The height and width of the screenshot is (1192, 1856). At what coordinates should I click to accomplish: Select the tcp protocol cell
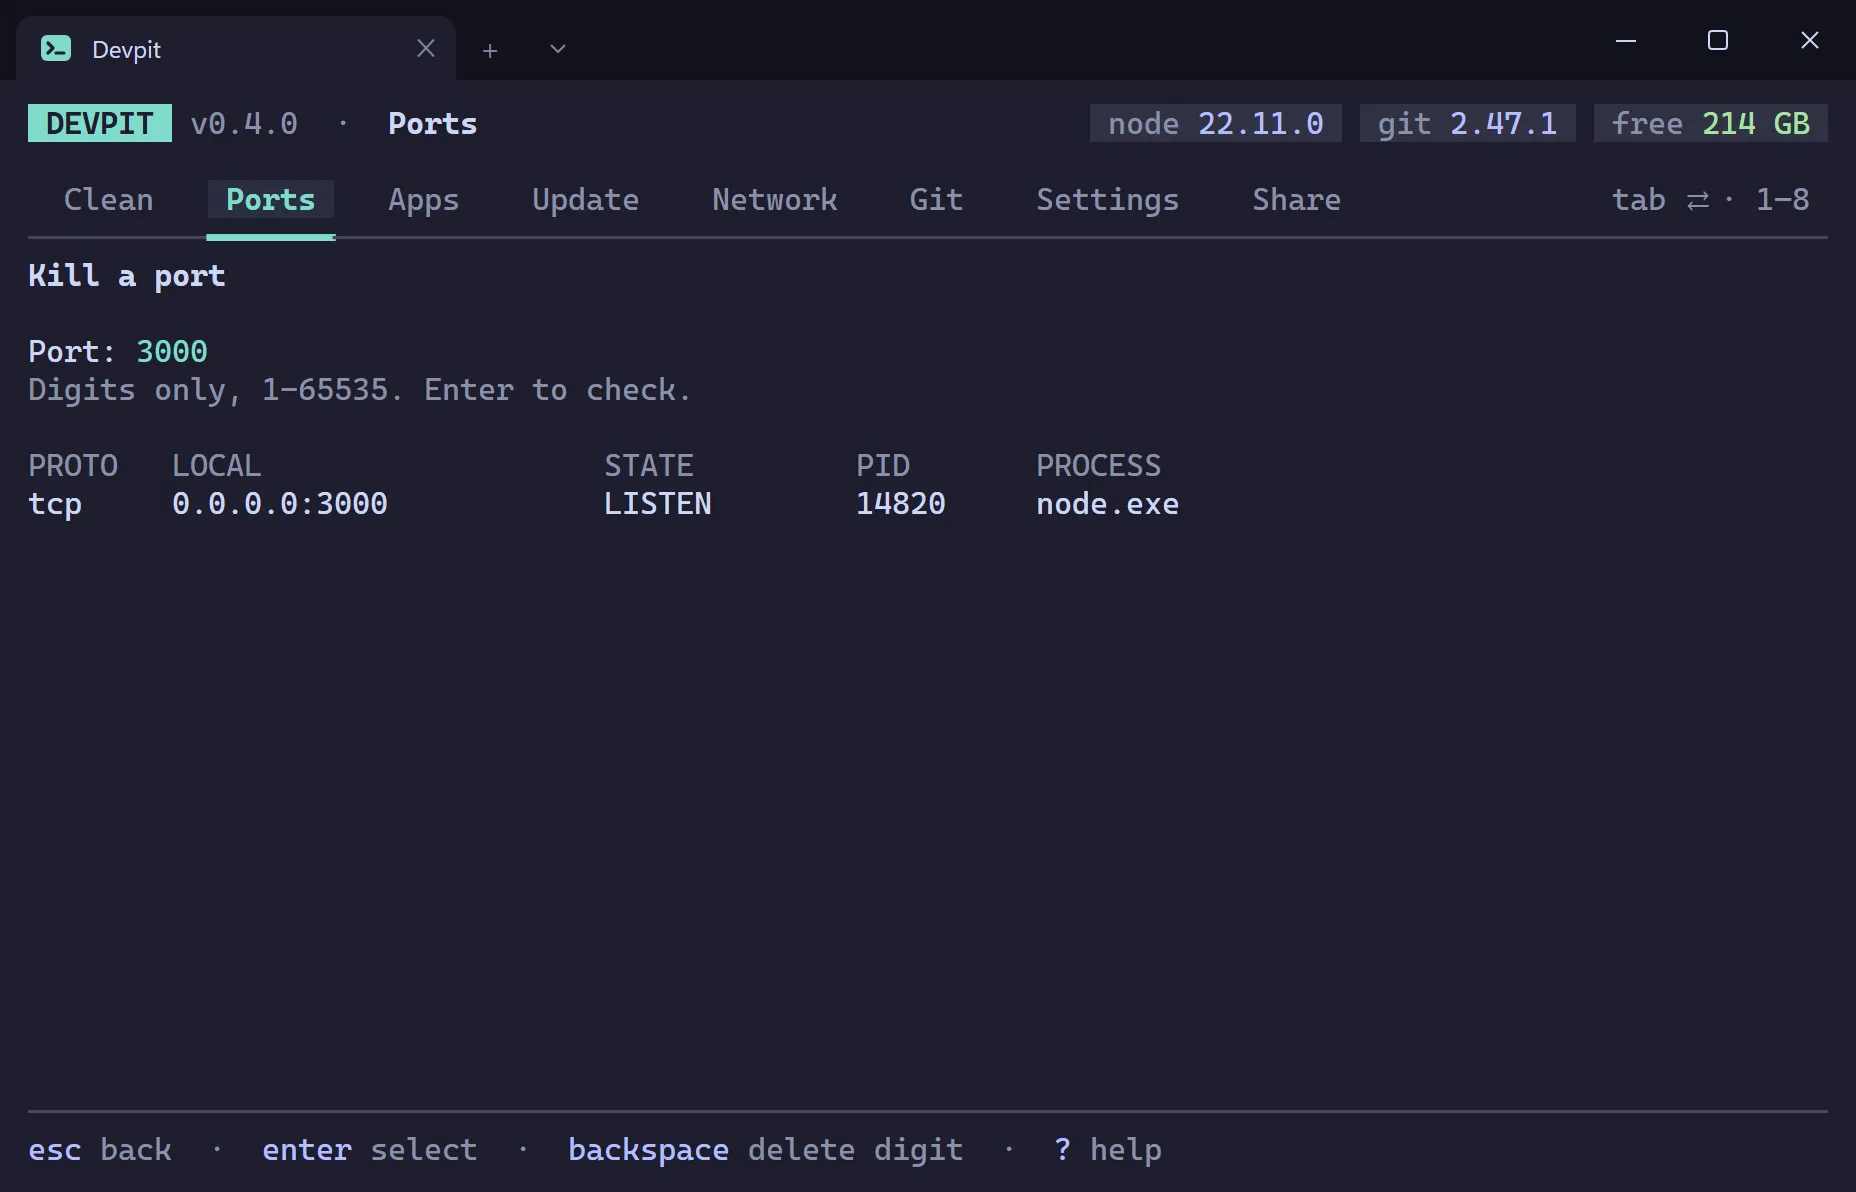coord(55,504)
